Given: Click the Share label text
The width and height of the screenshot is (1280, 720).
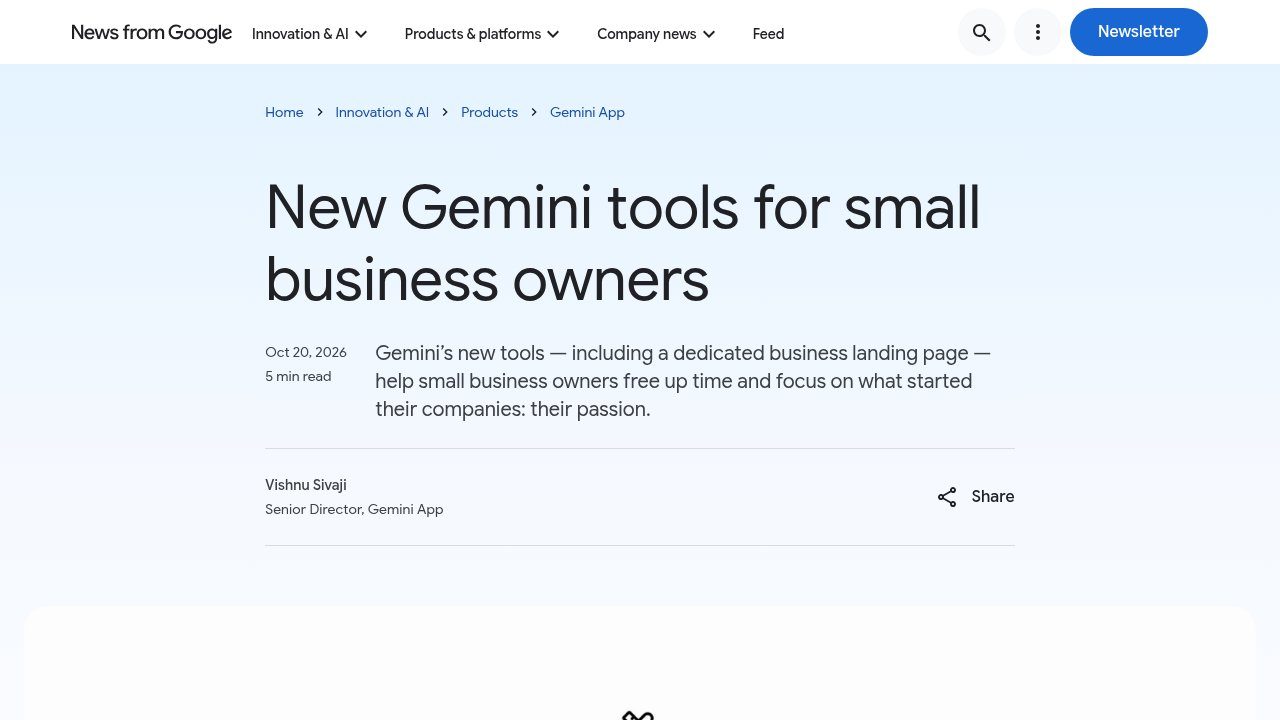Looking at the screenshot, I should 993,497.
